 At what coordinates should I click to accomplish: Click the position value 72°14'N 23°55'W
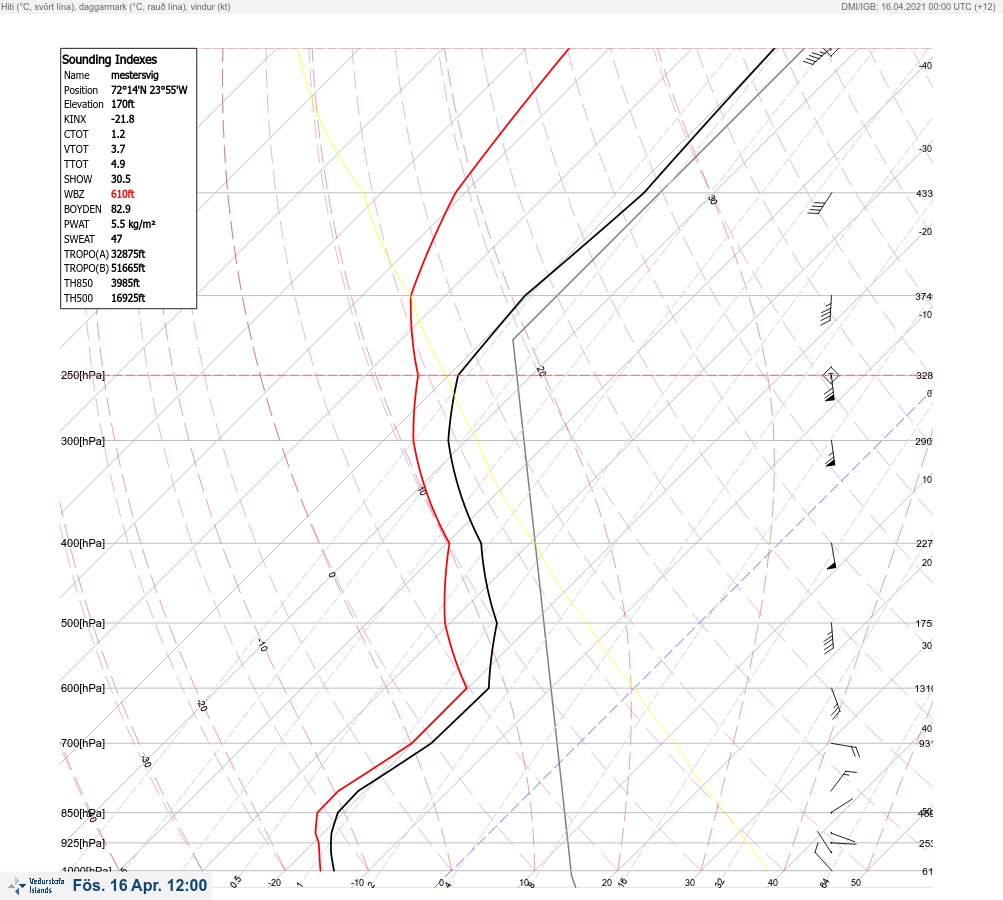149,90
